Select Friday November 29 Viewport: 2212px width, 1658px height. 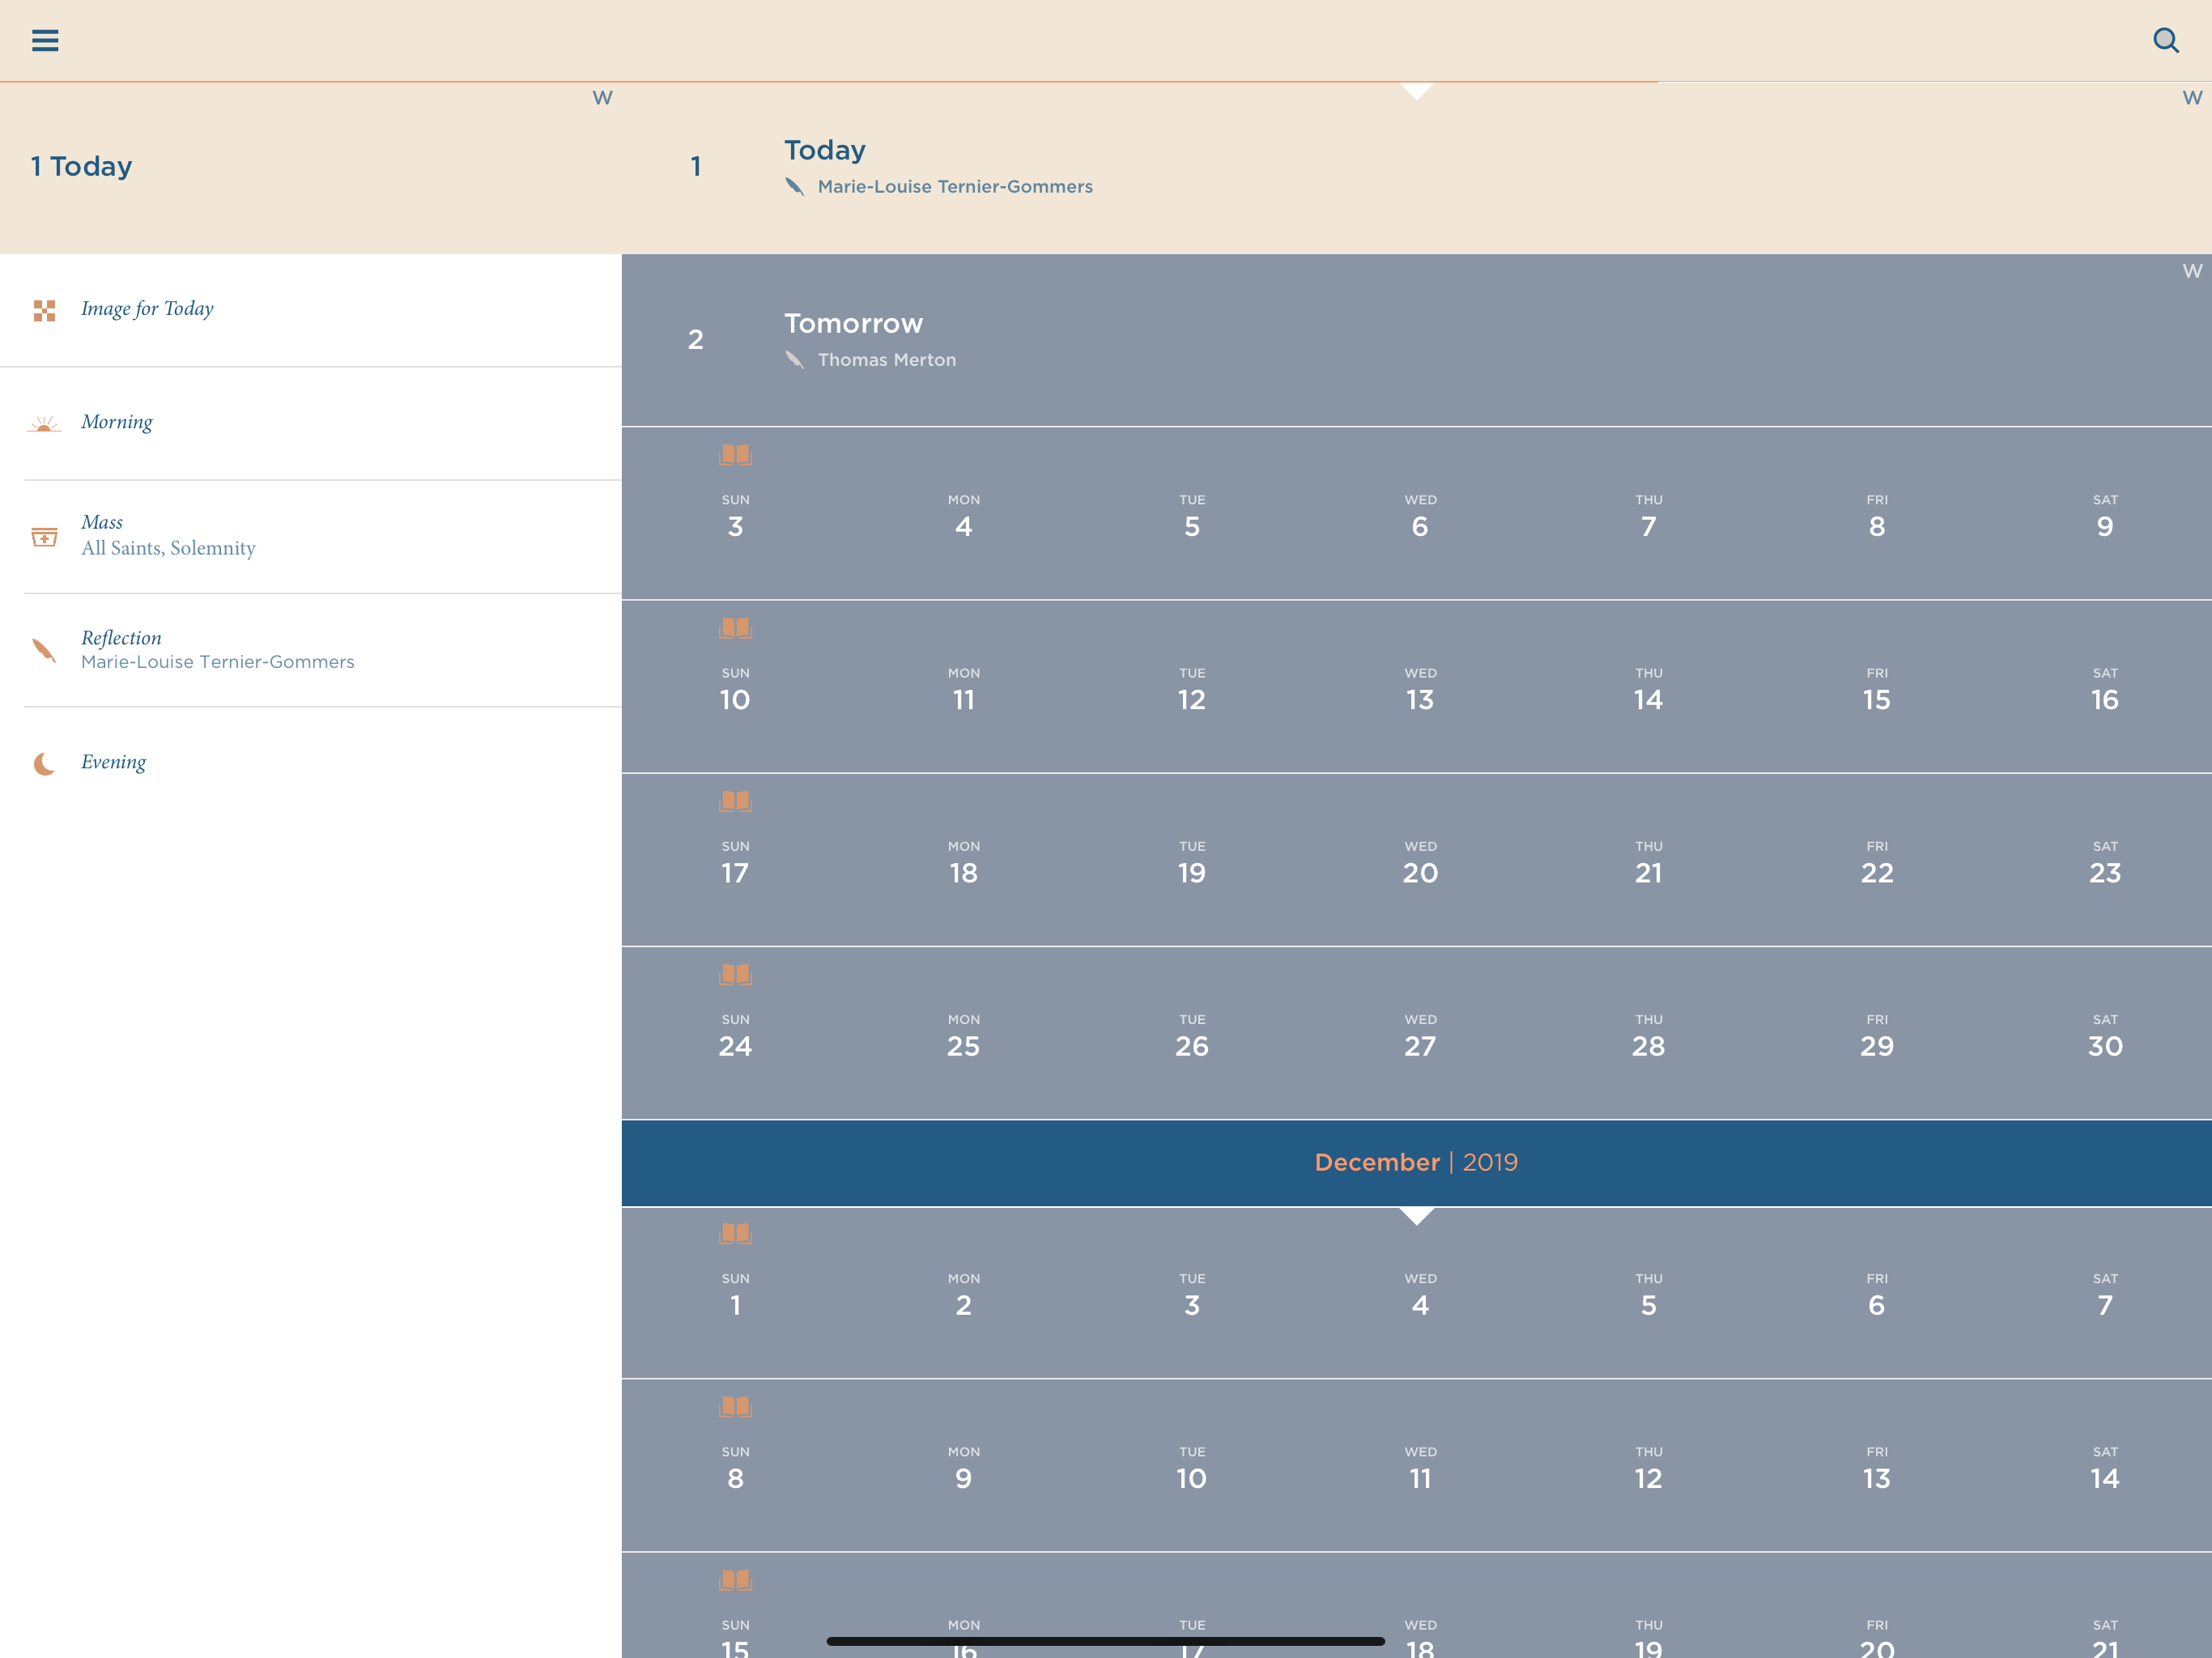click(x=1877, y=1035)
